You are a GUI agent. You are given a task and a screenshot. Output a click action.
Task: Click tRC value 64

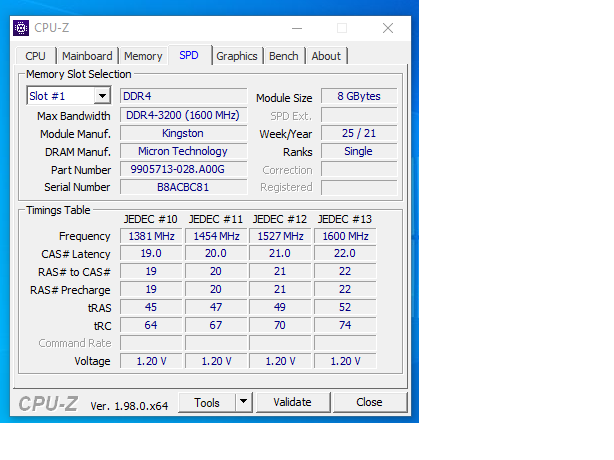pyautogui.click(x=151, y=325)
